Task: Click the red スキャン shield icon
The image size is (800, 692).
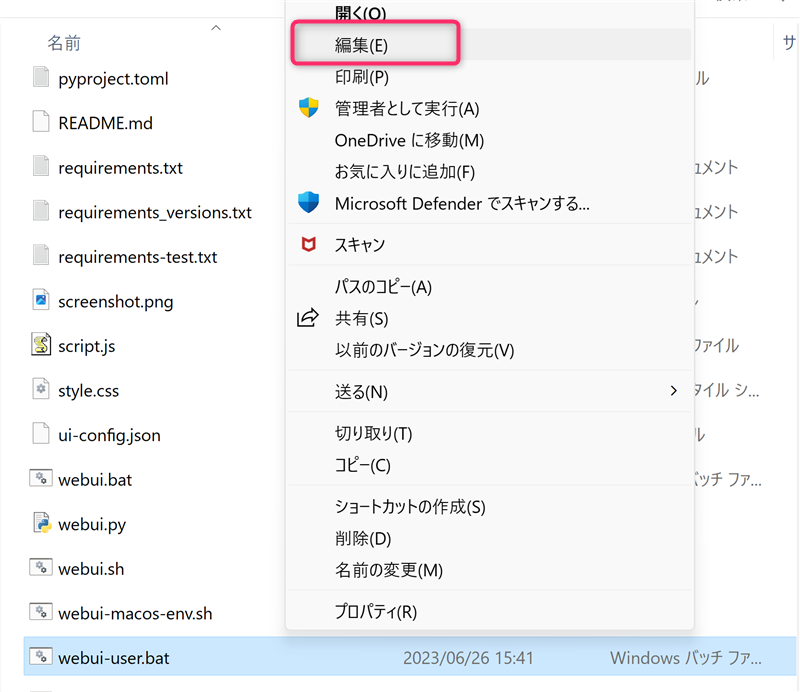Action: coord(308,243)
